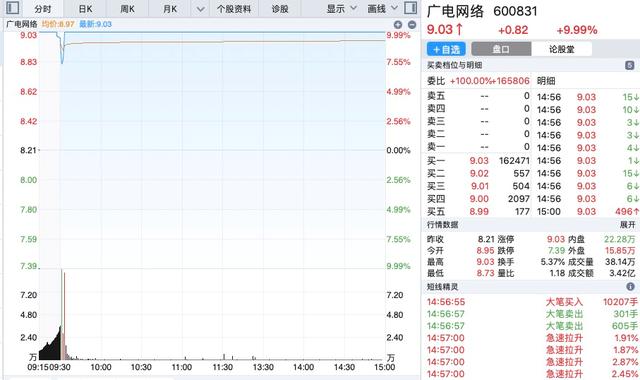
Task: Click the 最新:9.03 chart label
Action: coord(95,24)
